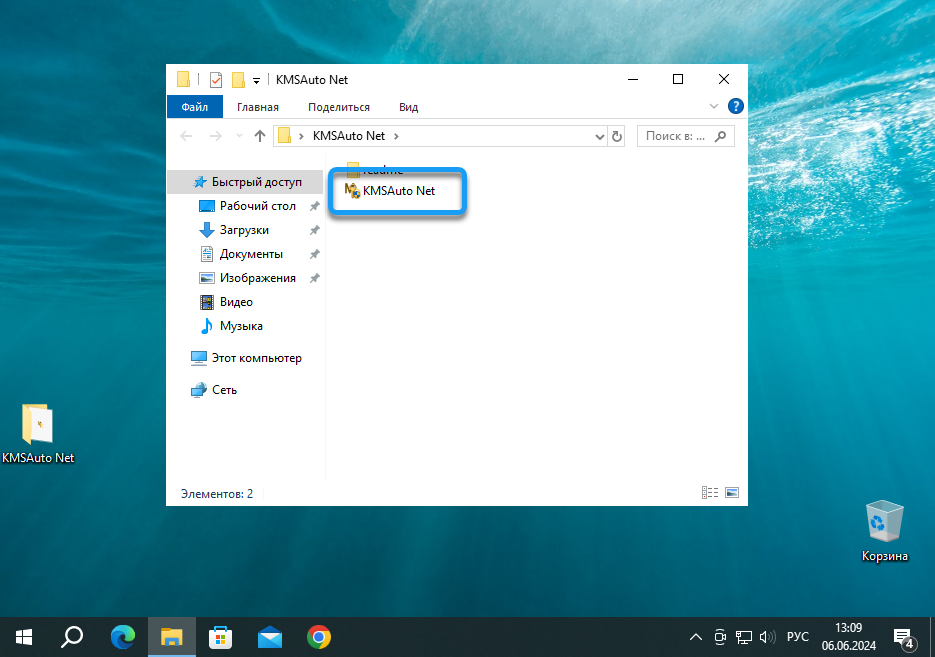Refresh the KMSAuto Net folder view
Viewport: 935px width, 657px height.
(x=617, y=137)
